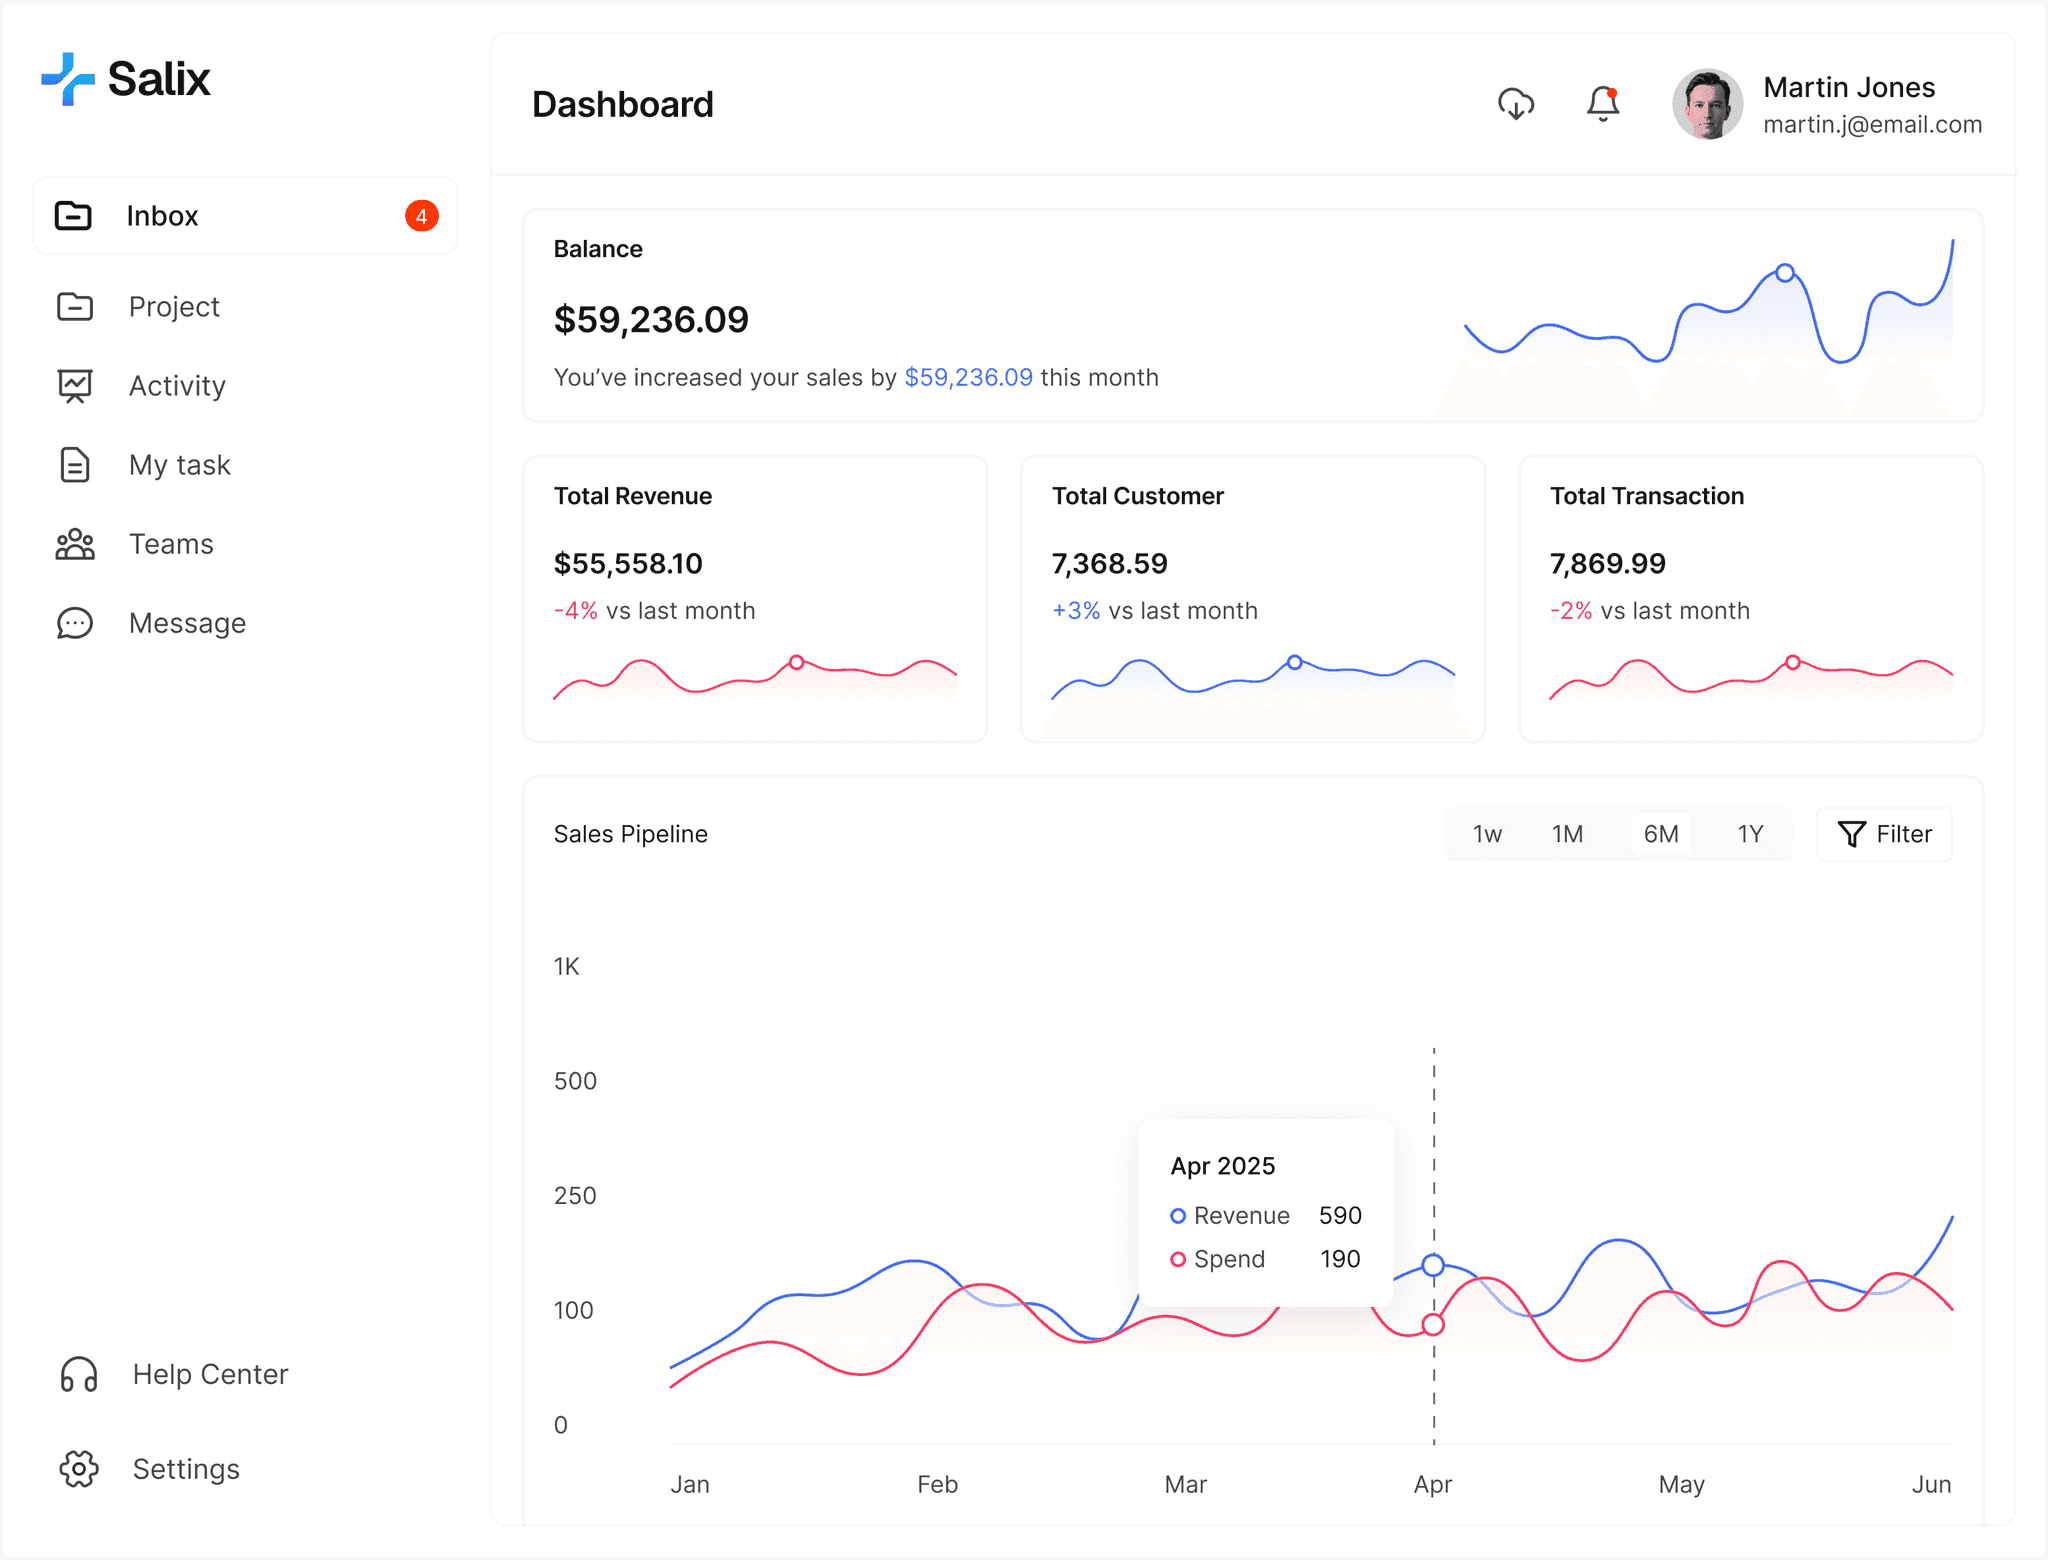The image size is (2048, 1560).
Task: Switch Sales Pipeline range to 1M
Action: coord(1567,834)
